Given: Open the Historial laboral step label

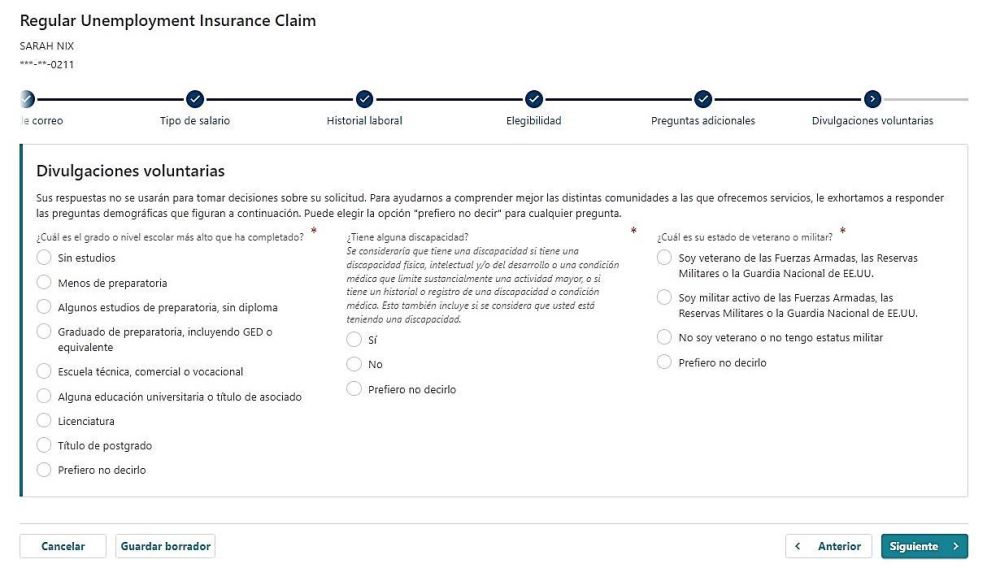Looking at the screenshot, I should click(364, 121).
